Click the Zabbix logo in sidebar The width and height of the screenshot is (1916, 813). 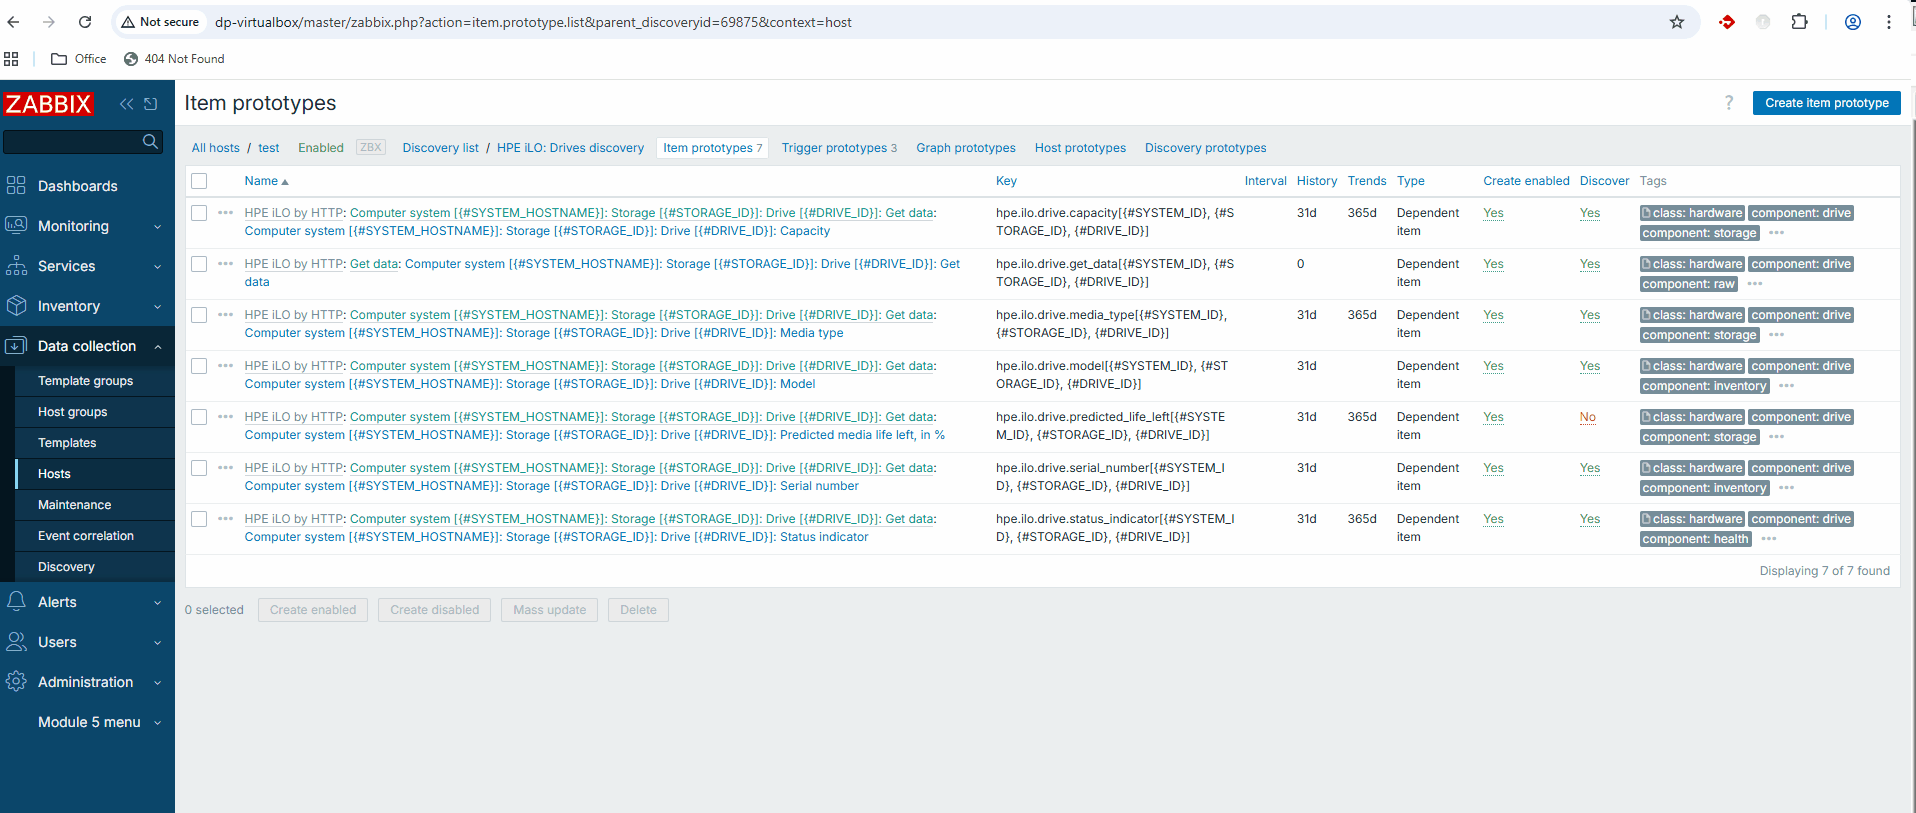tap(48, 104)
